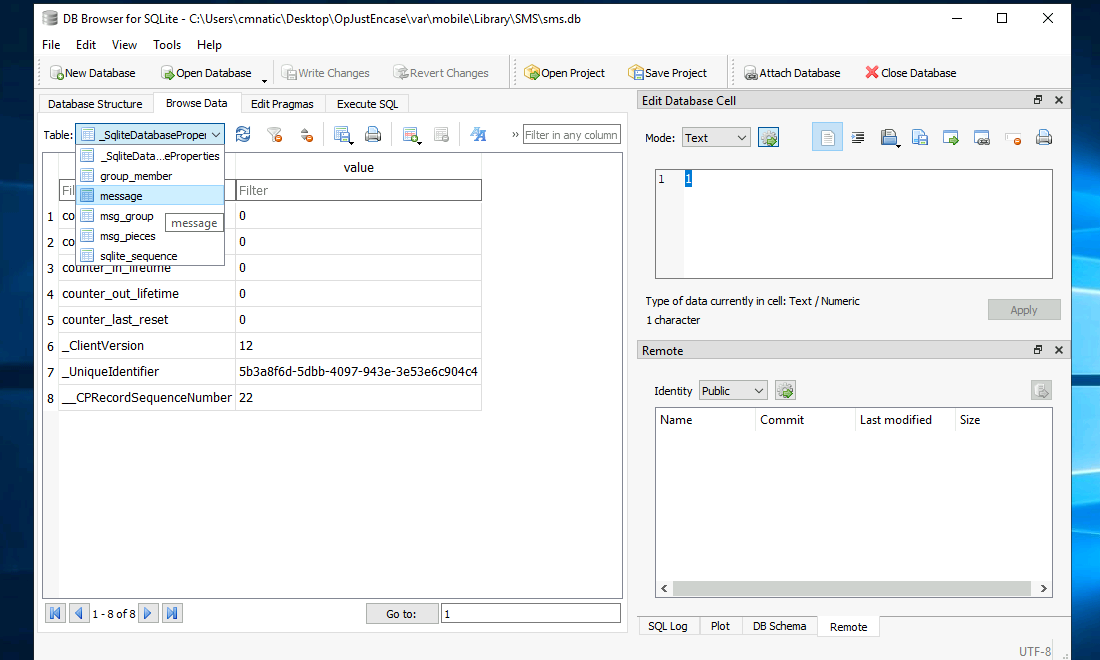Select sqlite_sequence in the table list

(x=151, y=256)
